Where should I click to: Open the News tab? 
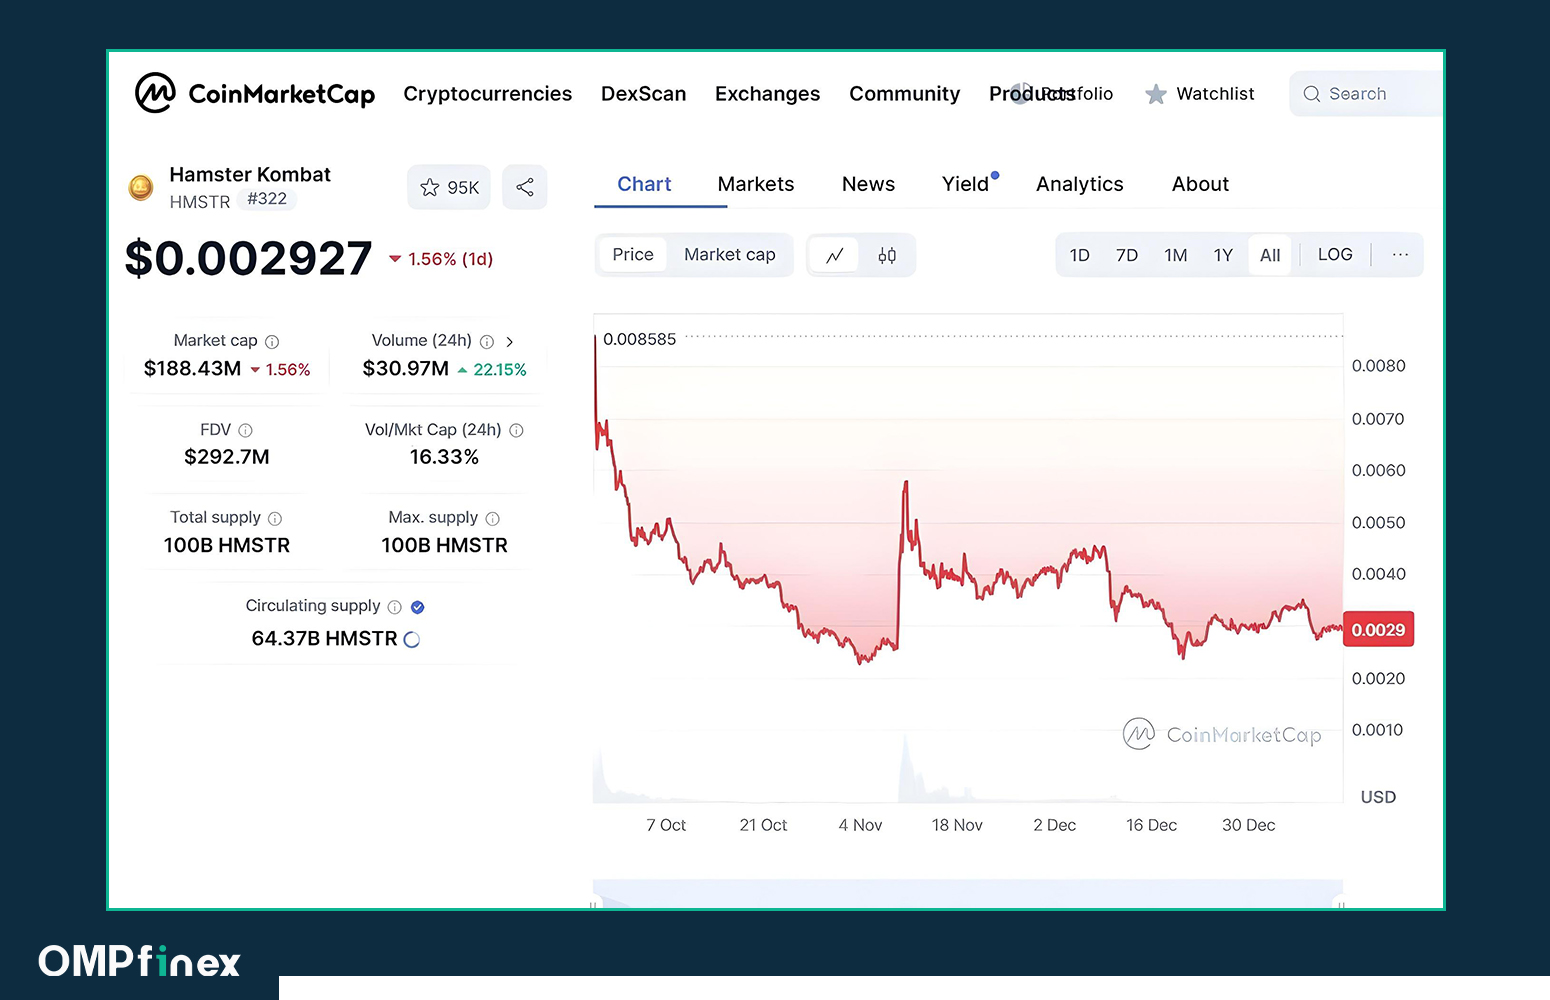tap(868, 184)
